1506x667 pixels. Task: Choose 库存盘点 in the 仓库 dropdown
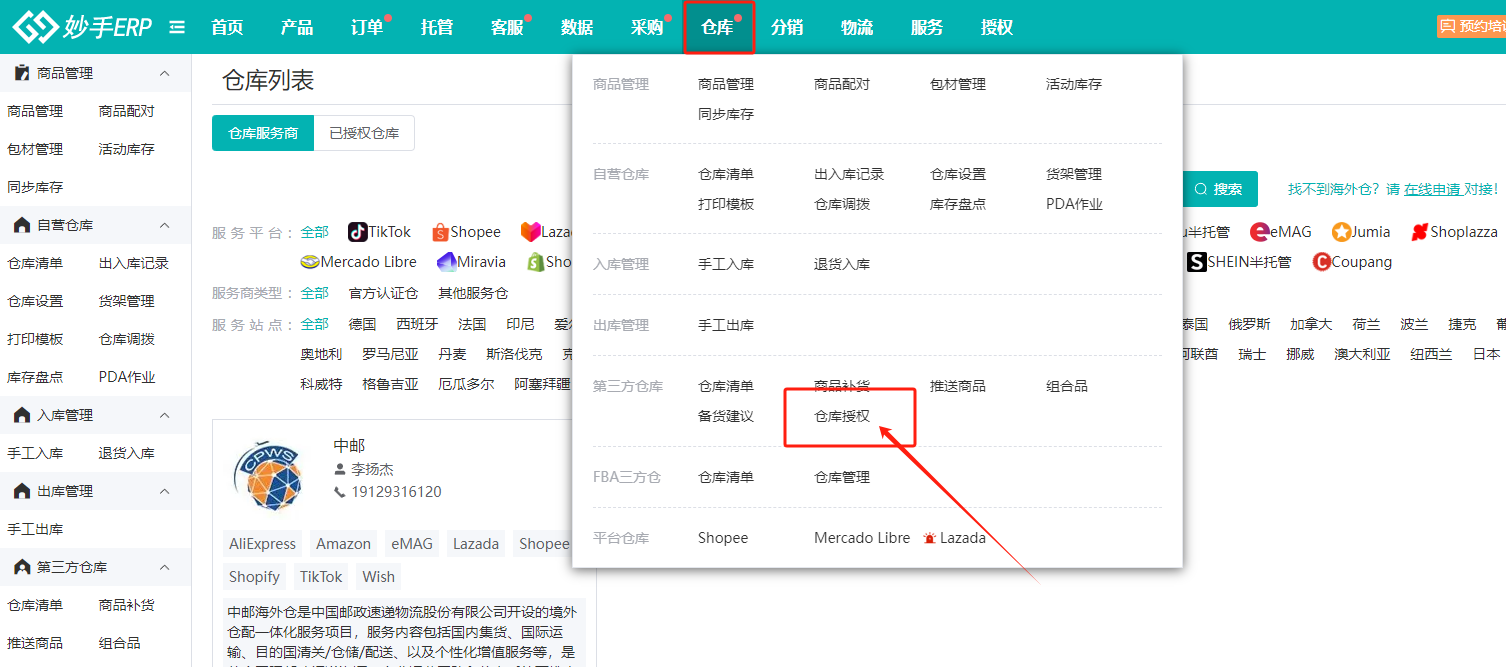click(x=958, y=204)
